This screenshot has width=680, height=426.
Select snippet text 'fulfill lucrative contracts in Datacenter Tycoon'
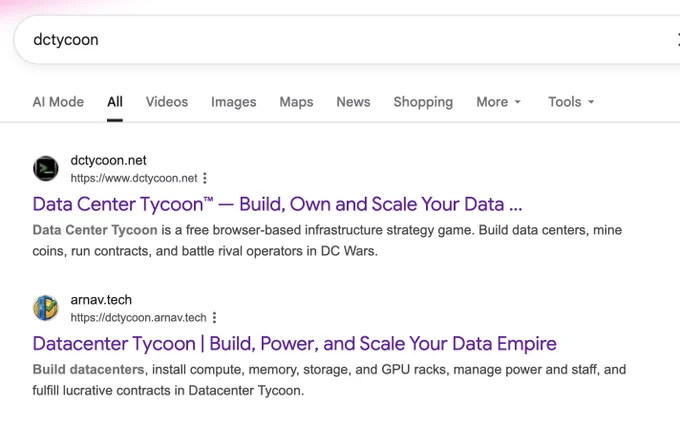pyautogui.click(x=167, y=391)
